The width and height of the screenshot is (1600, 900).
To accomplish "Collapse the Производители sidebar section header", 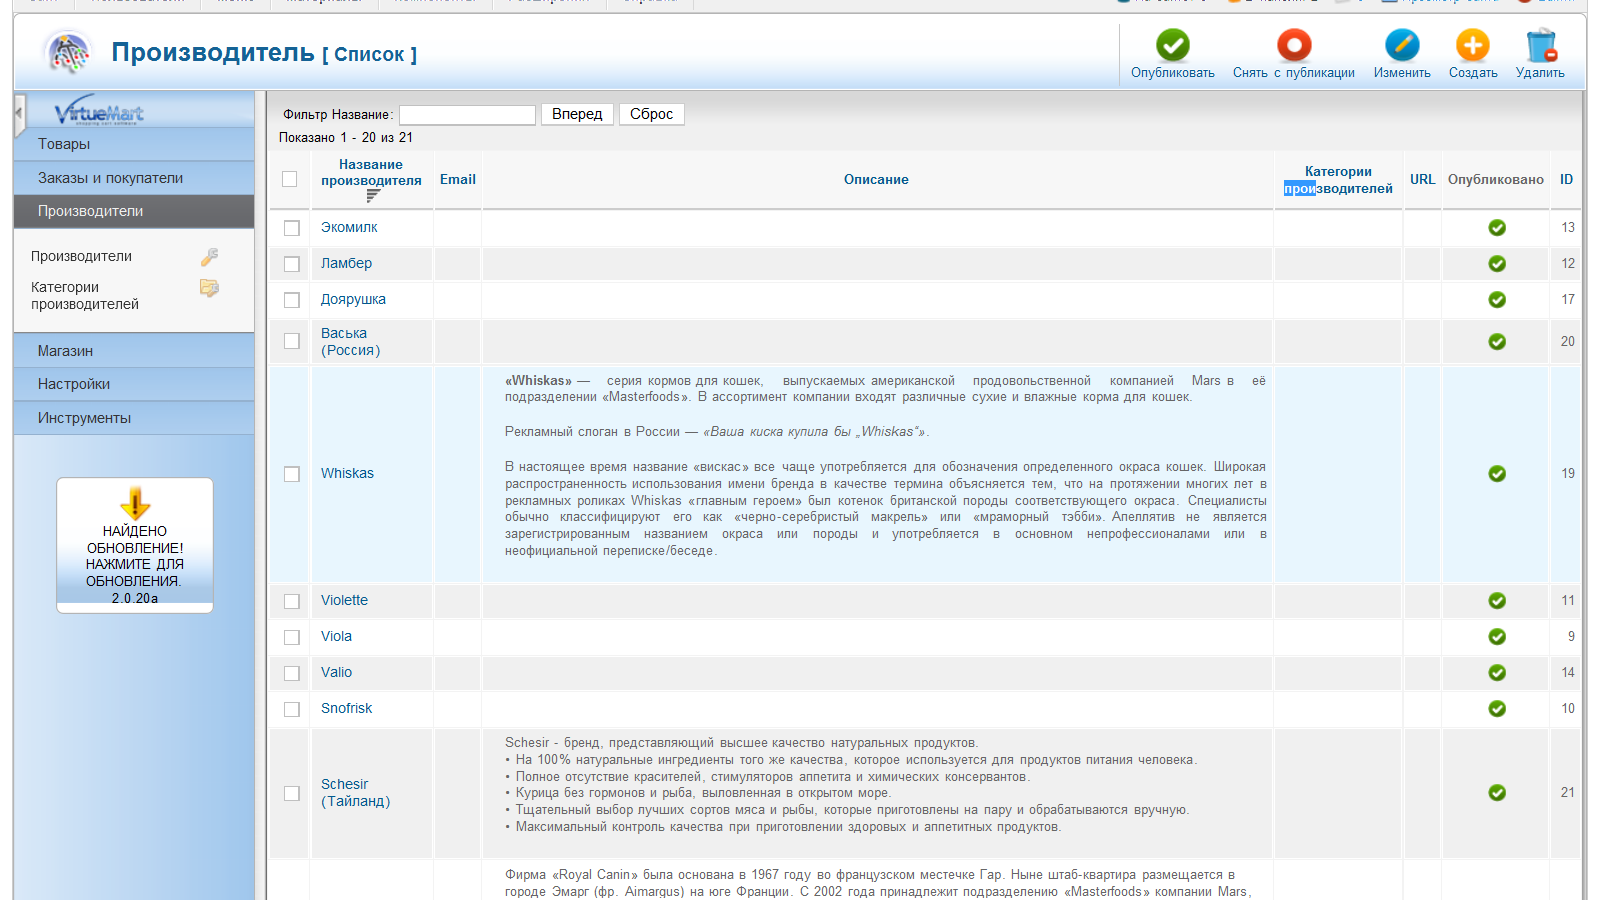I will (134, 211).
